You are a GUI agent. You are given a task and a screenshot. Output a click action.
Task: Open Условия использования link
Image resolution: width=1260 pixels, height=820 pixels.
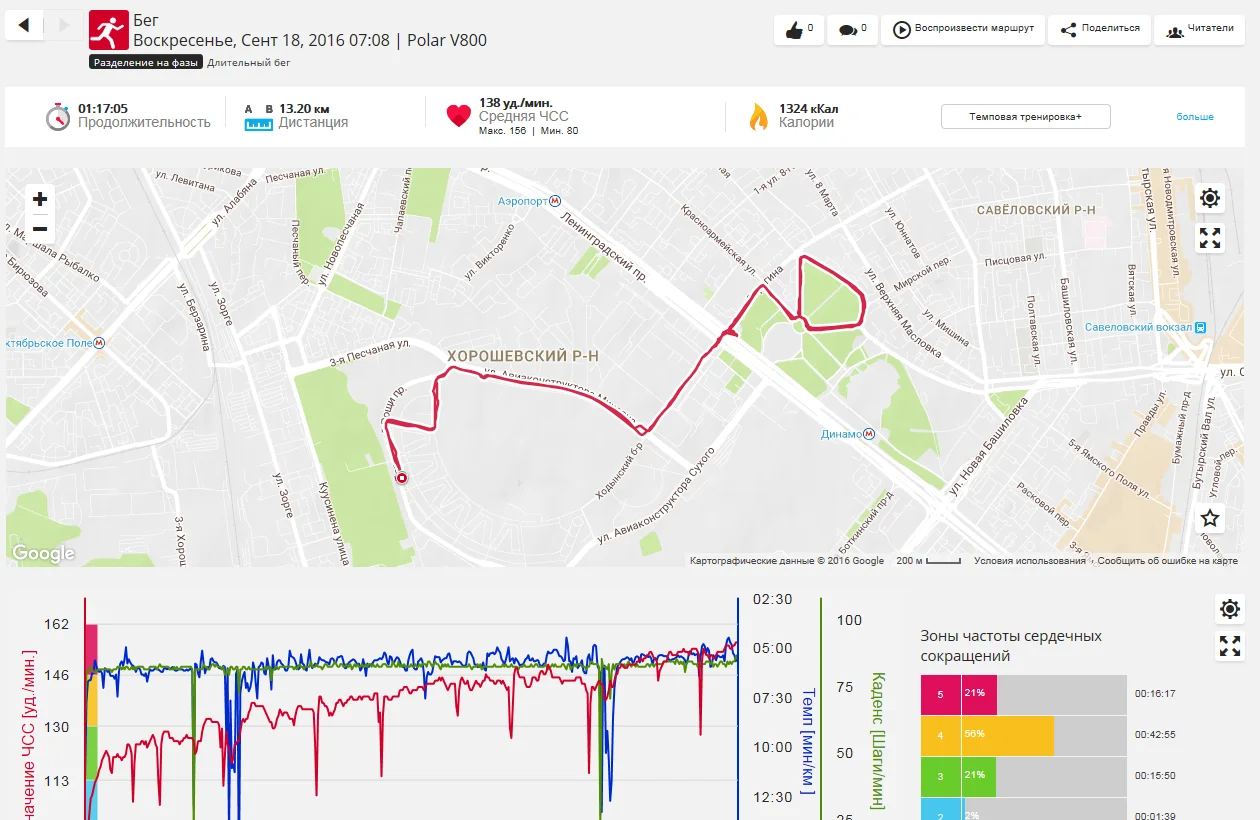[1030, 561]
